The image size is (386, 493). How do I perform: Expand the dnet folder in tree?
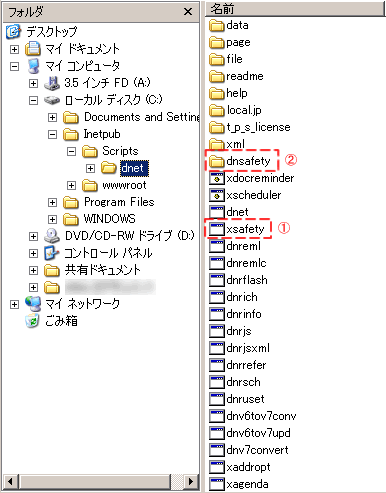[90, 168]
